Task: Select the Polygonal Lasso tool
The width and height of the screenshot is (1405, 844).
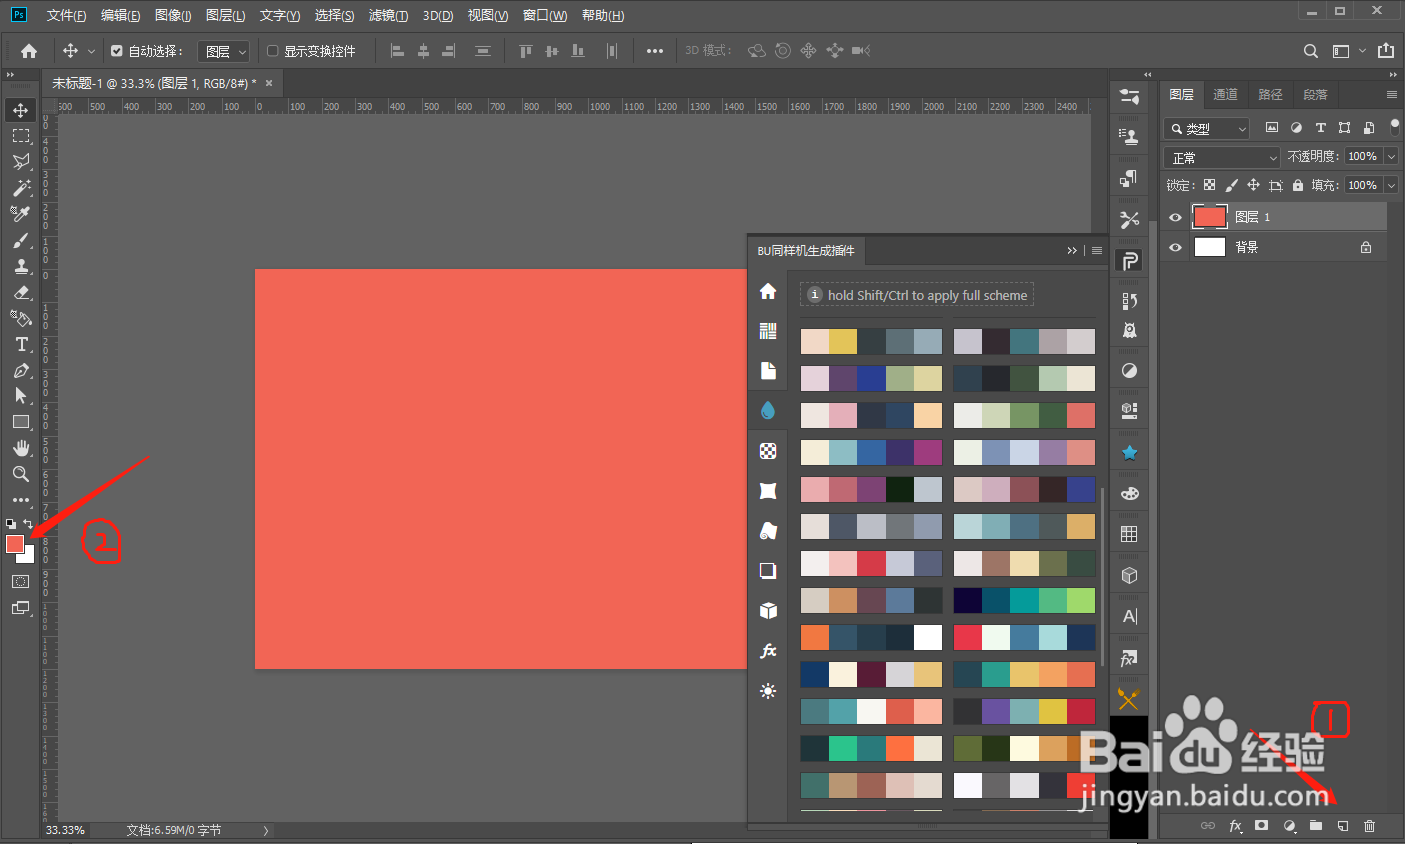Action: 21,162
